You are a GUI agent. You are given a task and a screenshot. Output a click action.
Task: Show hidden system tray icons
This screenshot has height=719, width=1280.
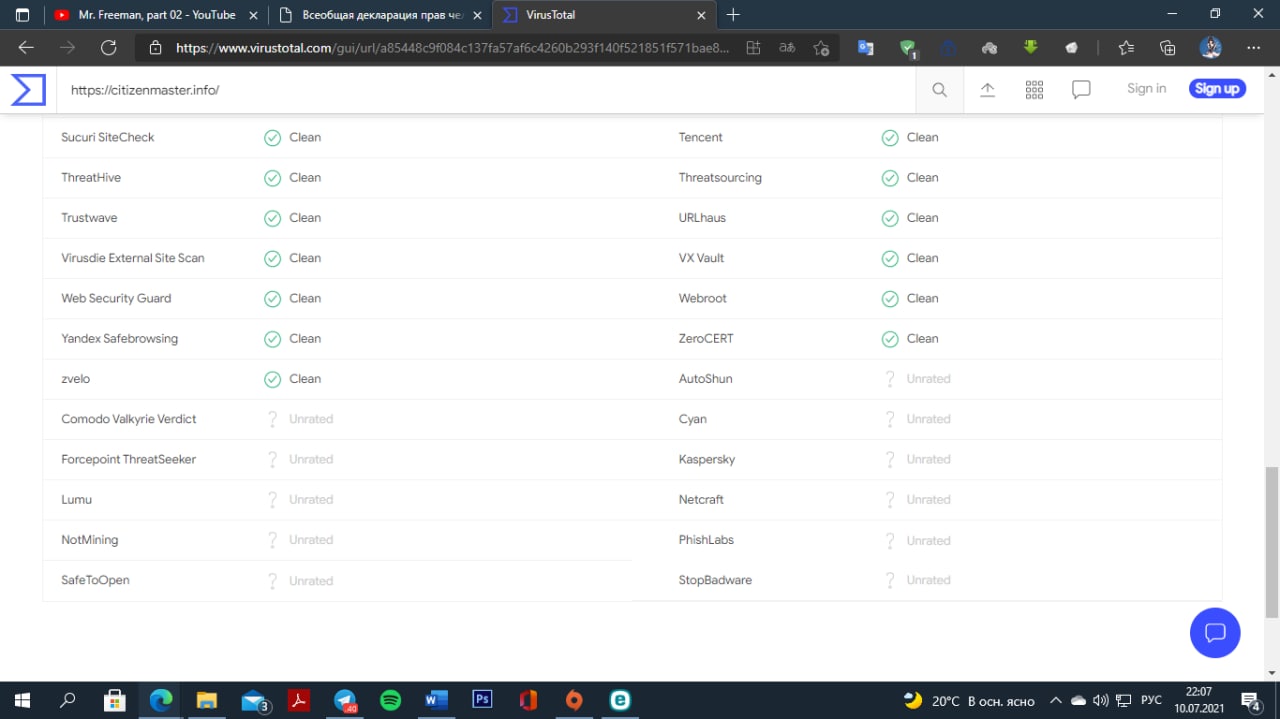[x=1055, y=700]
